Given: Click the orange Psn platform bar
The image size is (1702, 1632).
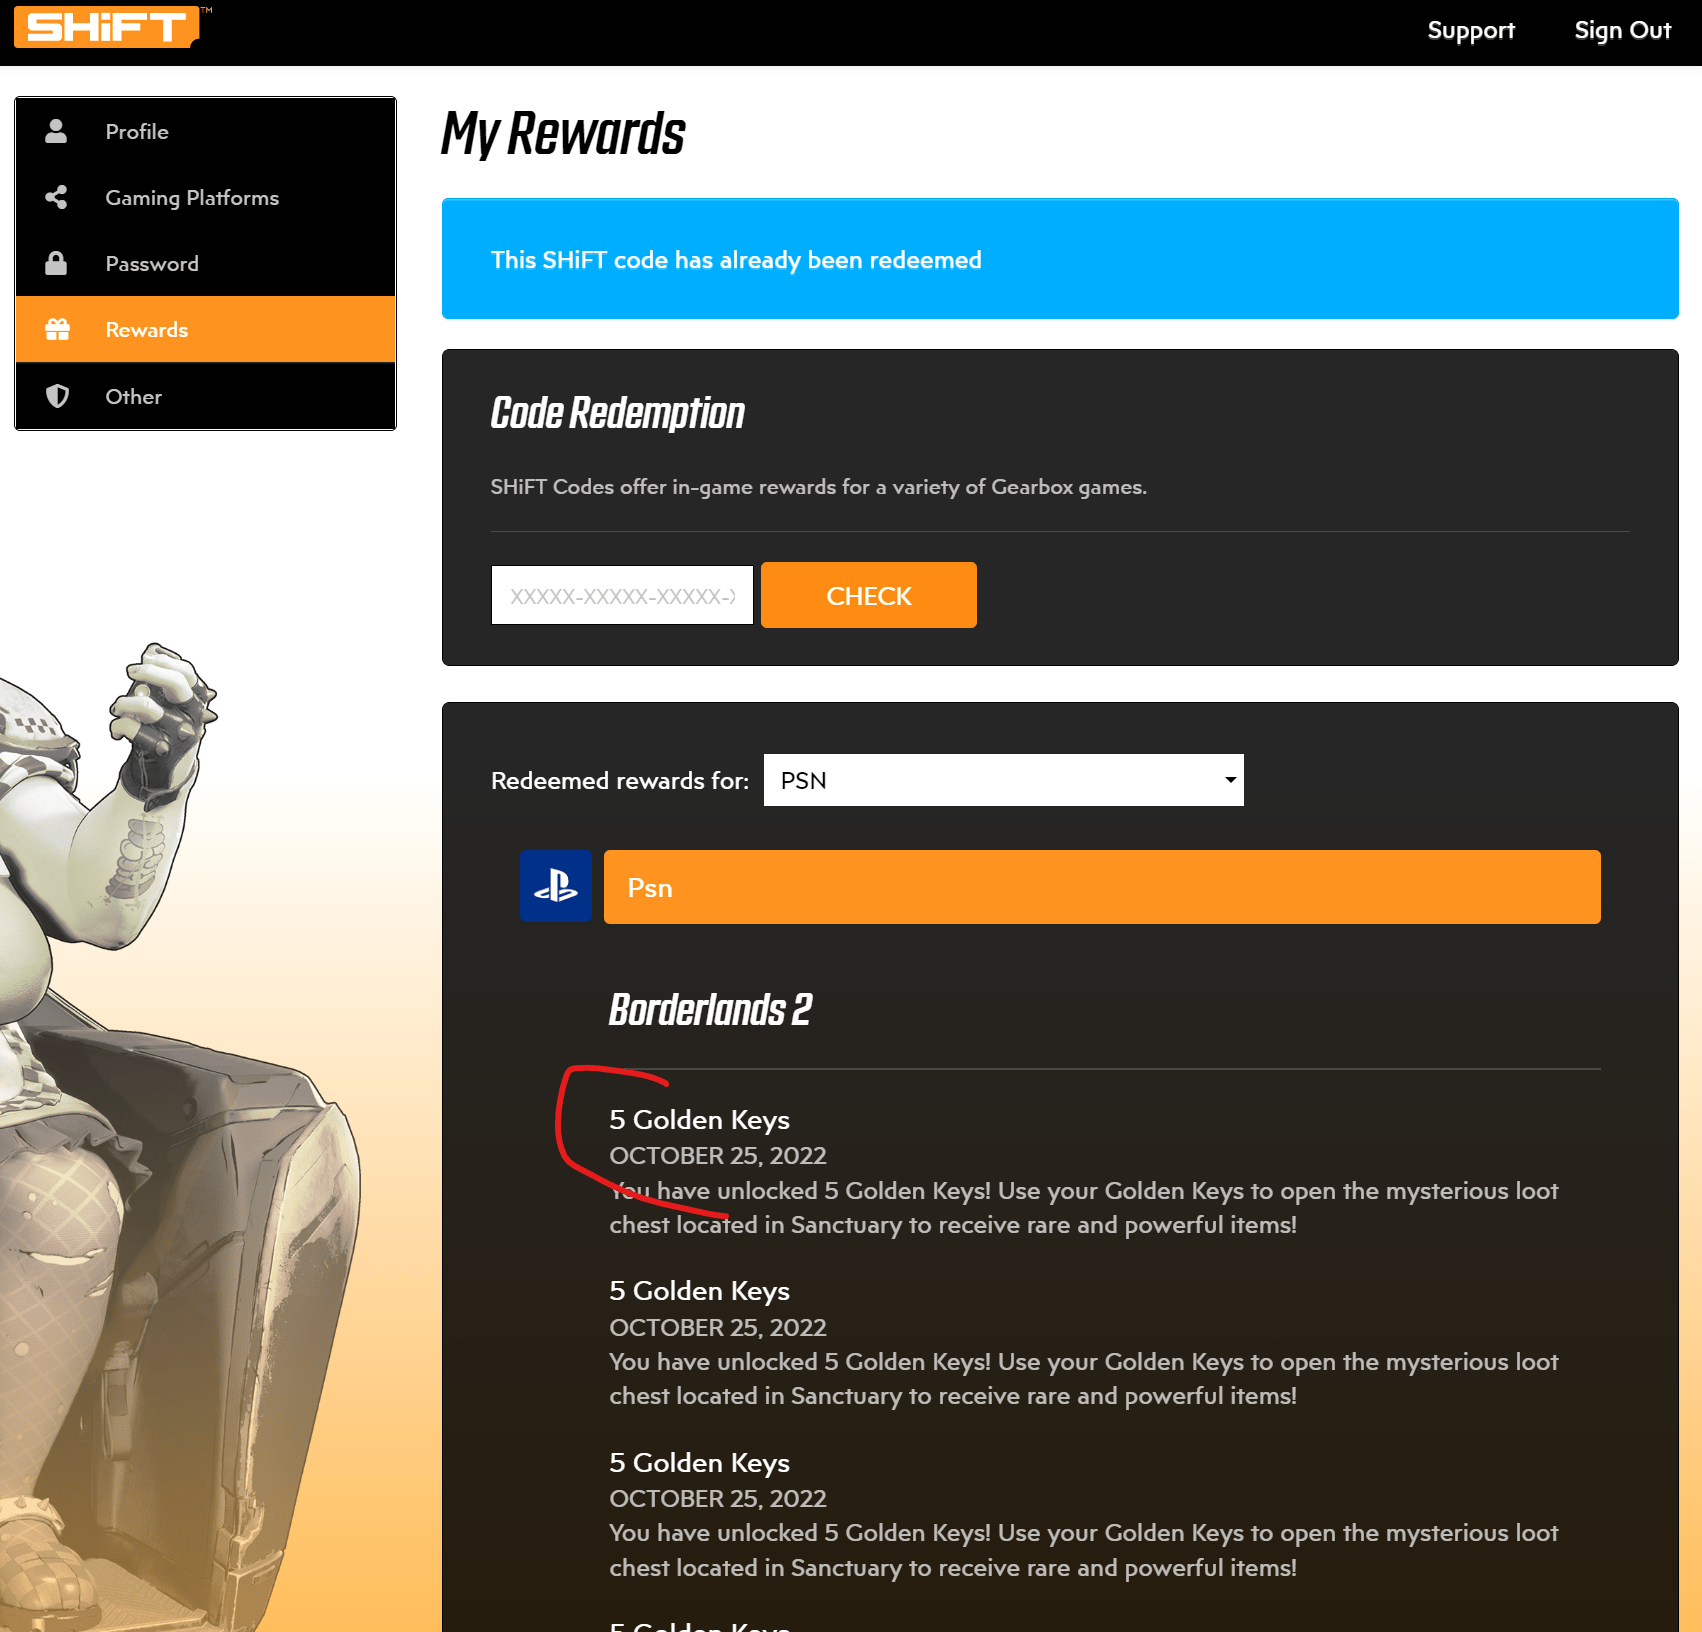Looking at the screenshot, I should click(x=1102, y=887).
